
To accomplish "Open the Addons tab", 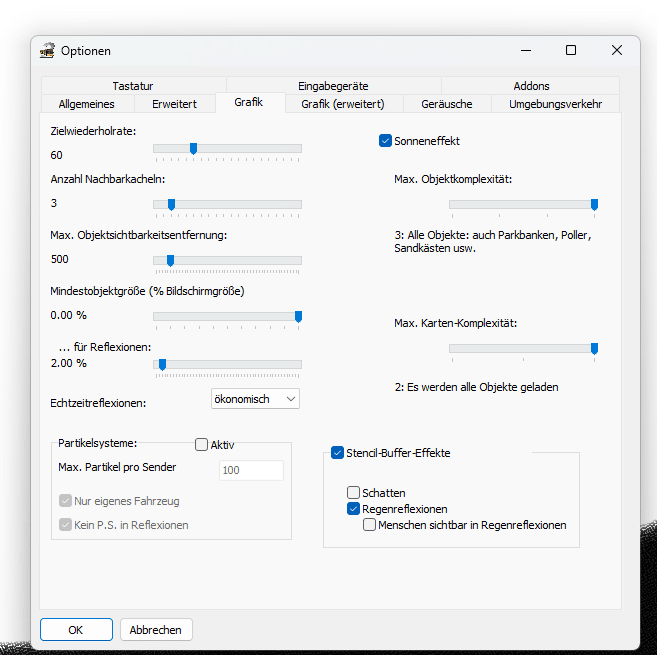I will point(531,86).
